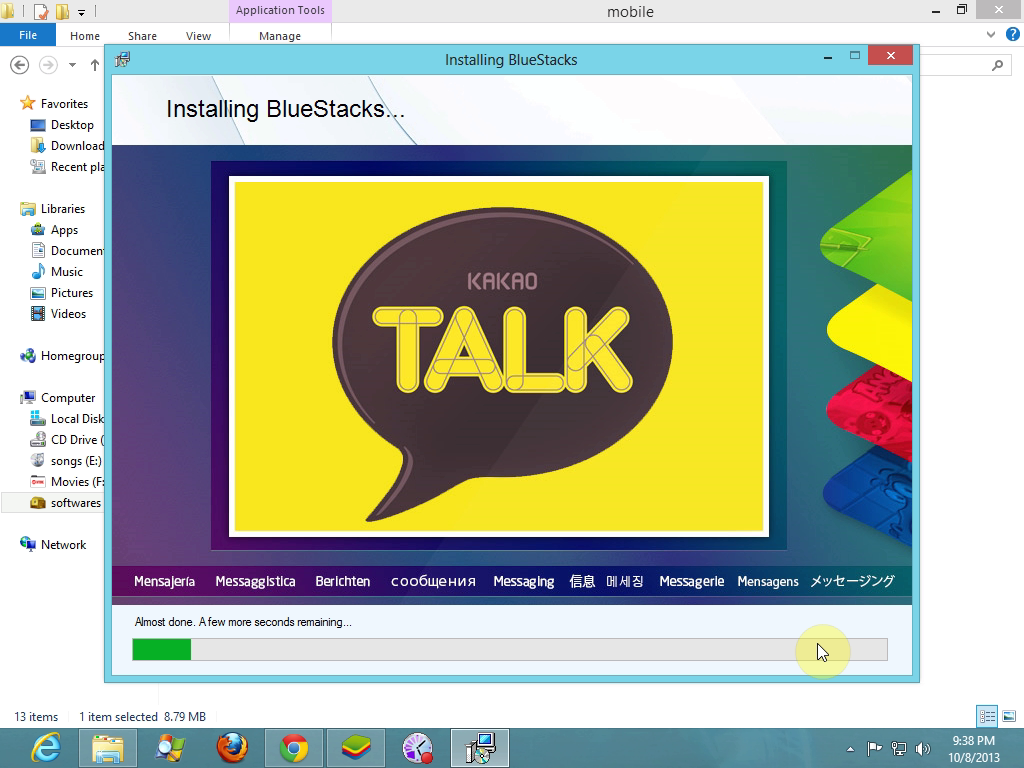This screenshot has width=1024, height=768.
Task: Click 'Almost done' status message
Action: pos(243,622)
